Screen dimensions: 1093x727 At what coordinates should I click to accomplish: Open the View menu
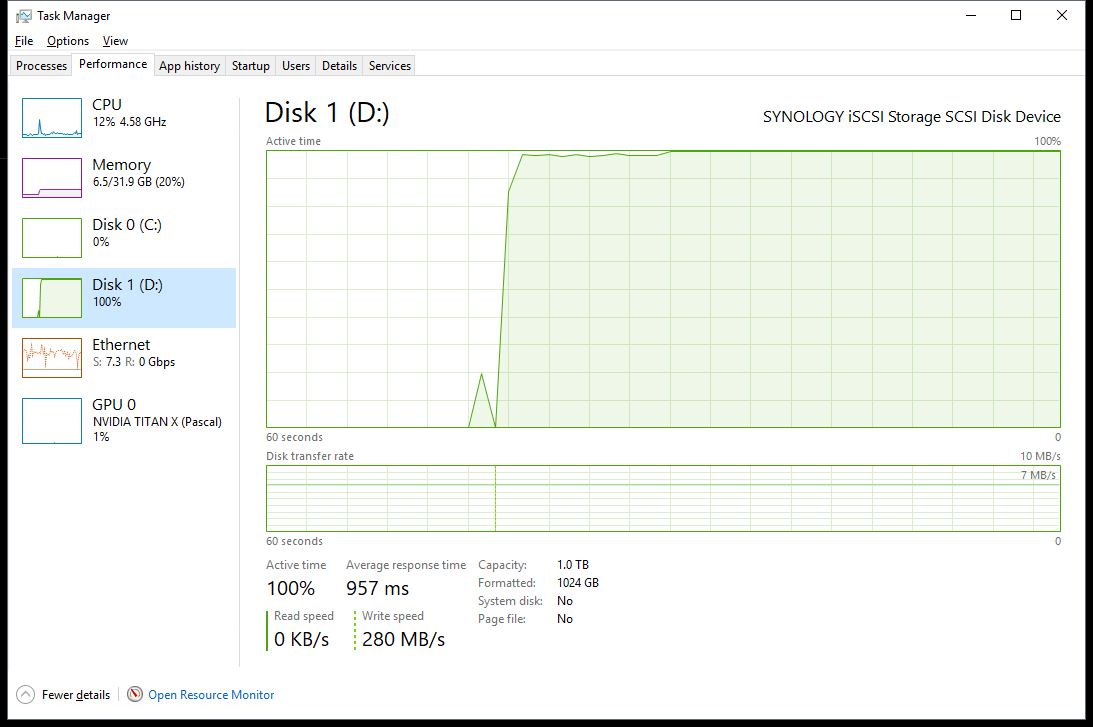click(x=115, y=41)
